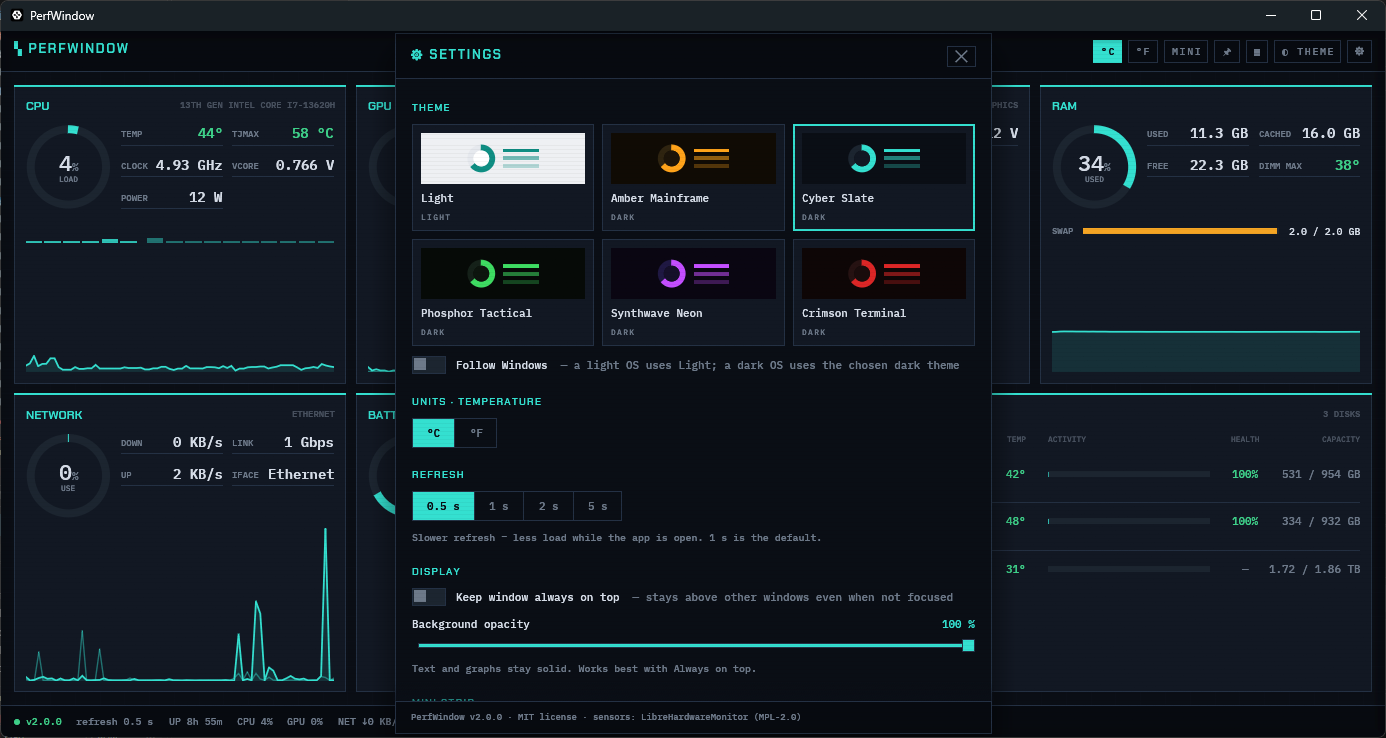
Task: Click the network LINK value 1 Gbps
Action: coord(309,442)
